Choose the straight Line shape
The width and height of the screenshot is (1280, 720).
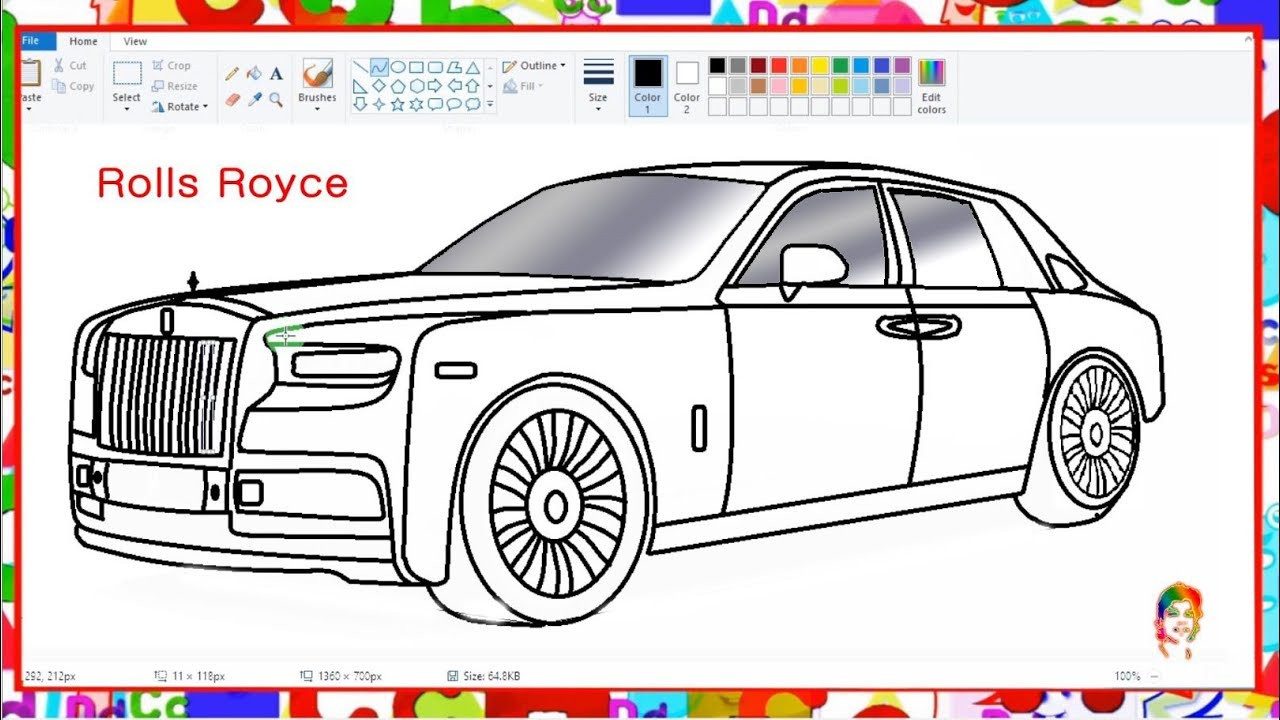(x=360, y=67)
